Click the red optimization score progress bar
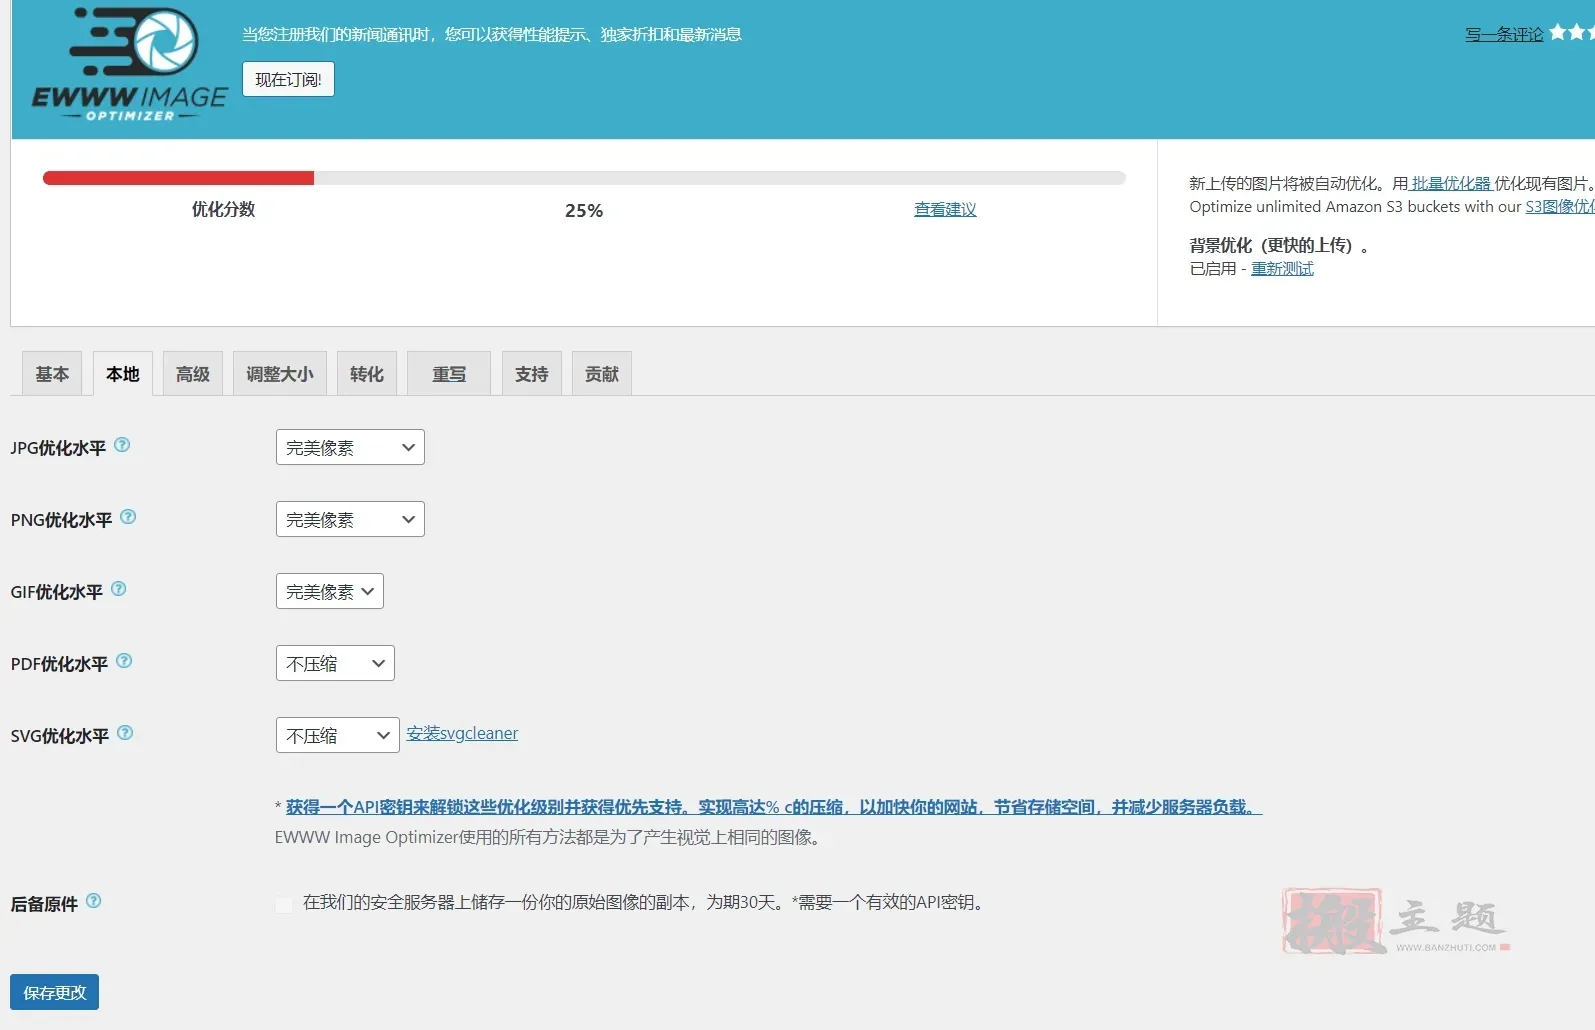This screenshot has width=1595, height=1030. (178, 178)
